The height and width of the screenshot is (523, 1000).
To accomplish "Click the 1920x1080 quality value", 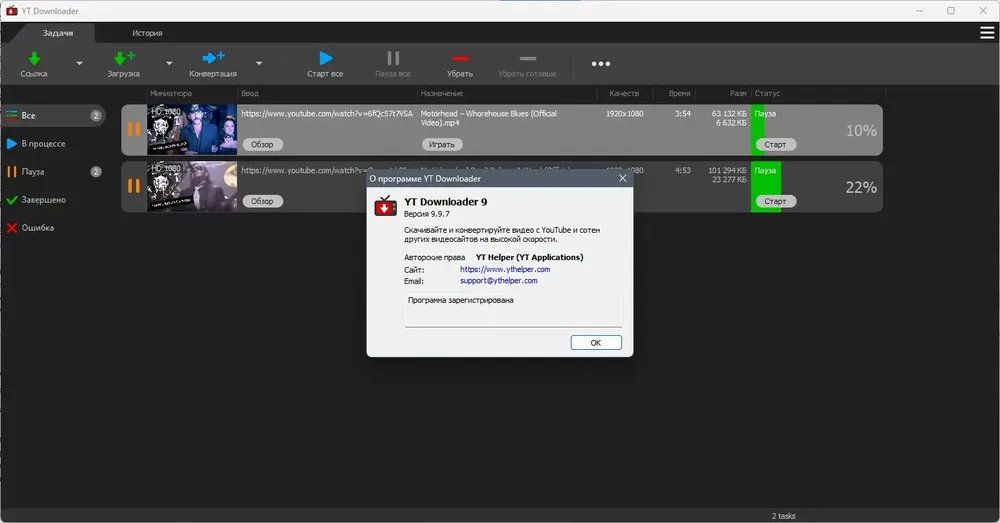I will [624, 114].
